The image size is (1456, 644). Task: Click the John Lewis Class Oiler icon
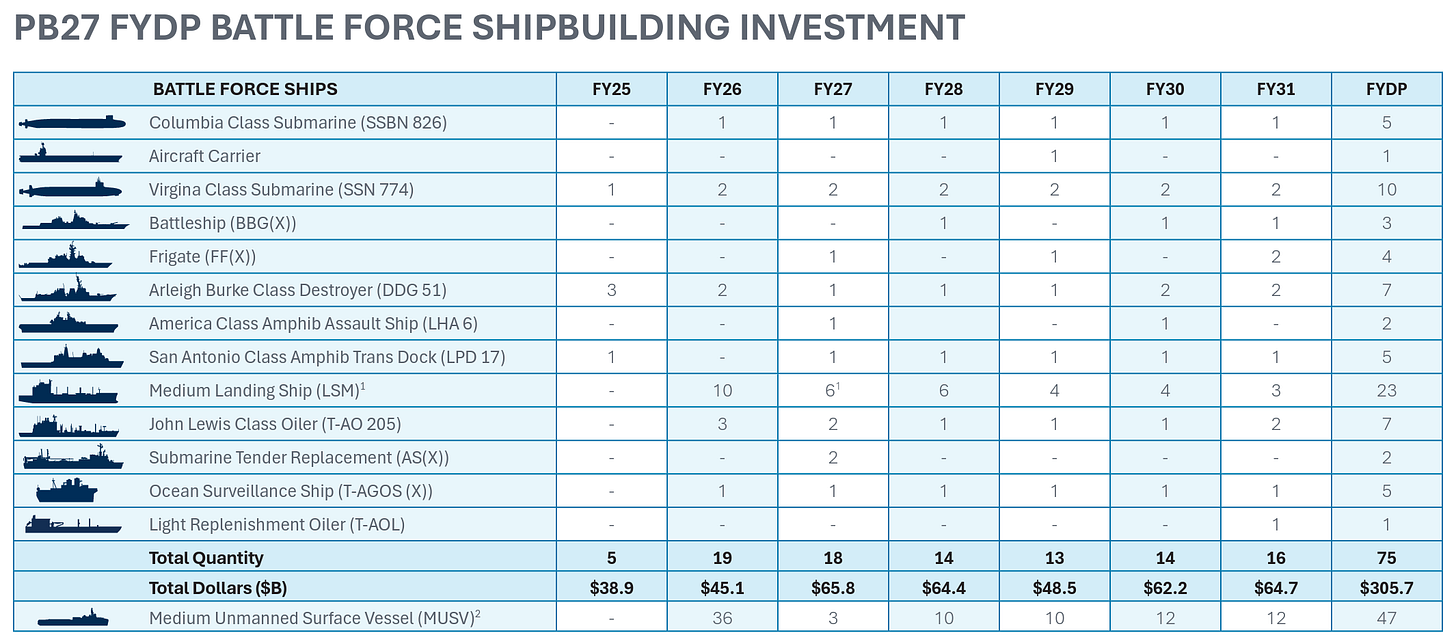click(69, 424)
